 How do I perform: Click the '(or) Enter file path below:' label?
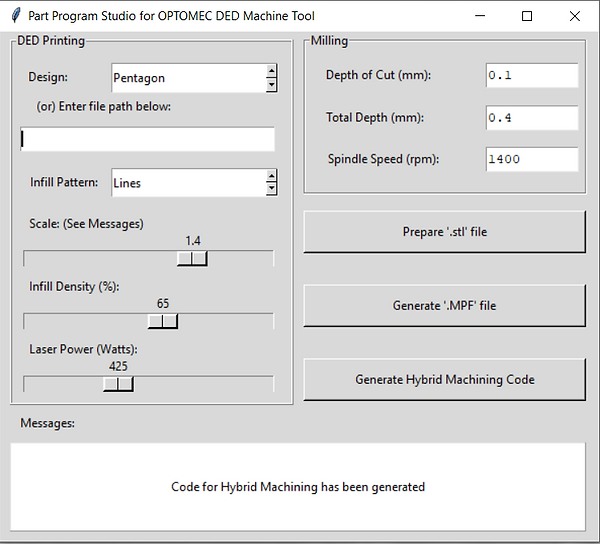103,106
